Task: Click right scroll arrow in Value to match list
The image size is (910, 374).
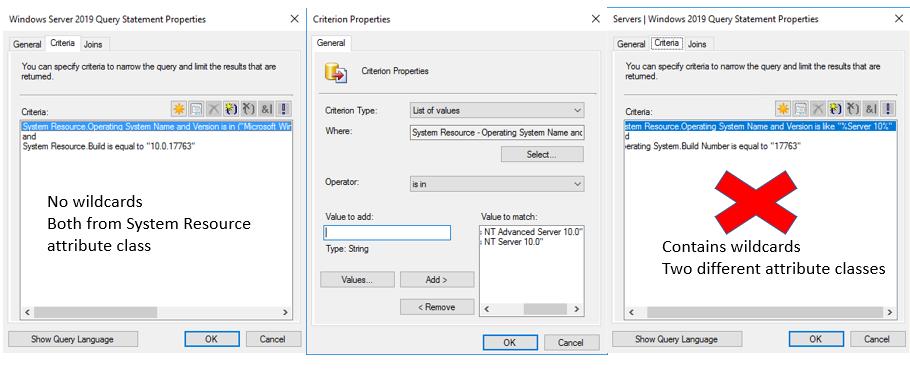Action: [x=577, y=309]
